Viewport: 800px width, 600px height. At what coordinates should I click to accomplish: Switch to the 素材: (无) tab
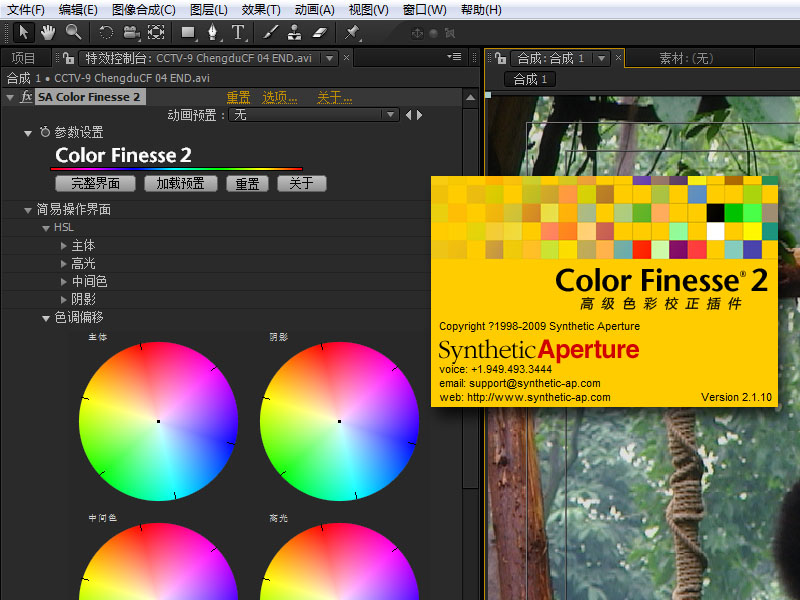686,58
